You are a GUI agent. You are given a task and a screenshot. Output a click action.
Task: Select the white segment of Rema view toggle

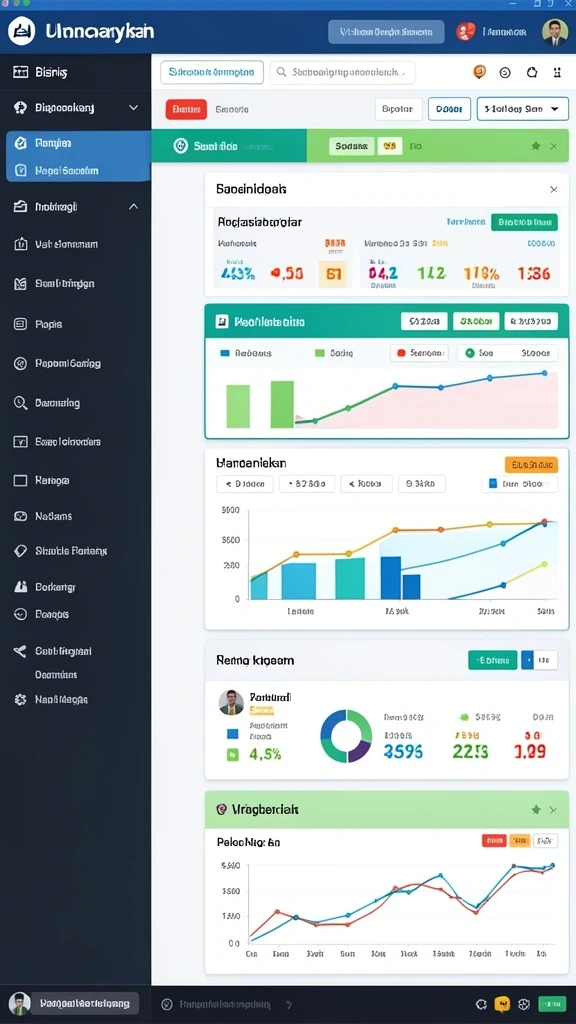coord(545,660)
